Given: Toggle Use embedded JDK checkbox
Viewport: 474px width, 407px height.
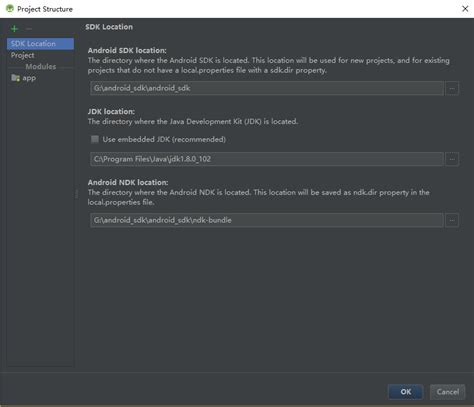Looking at the screenshot, I should [95, 139].
